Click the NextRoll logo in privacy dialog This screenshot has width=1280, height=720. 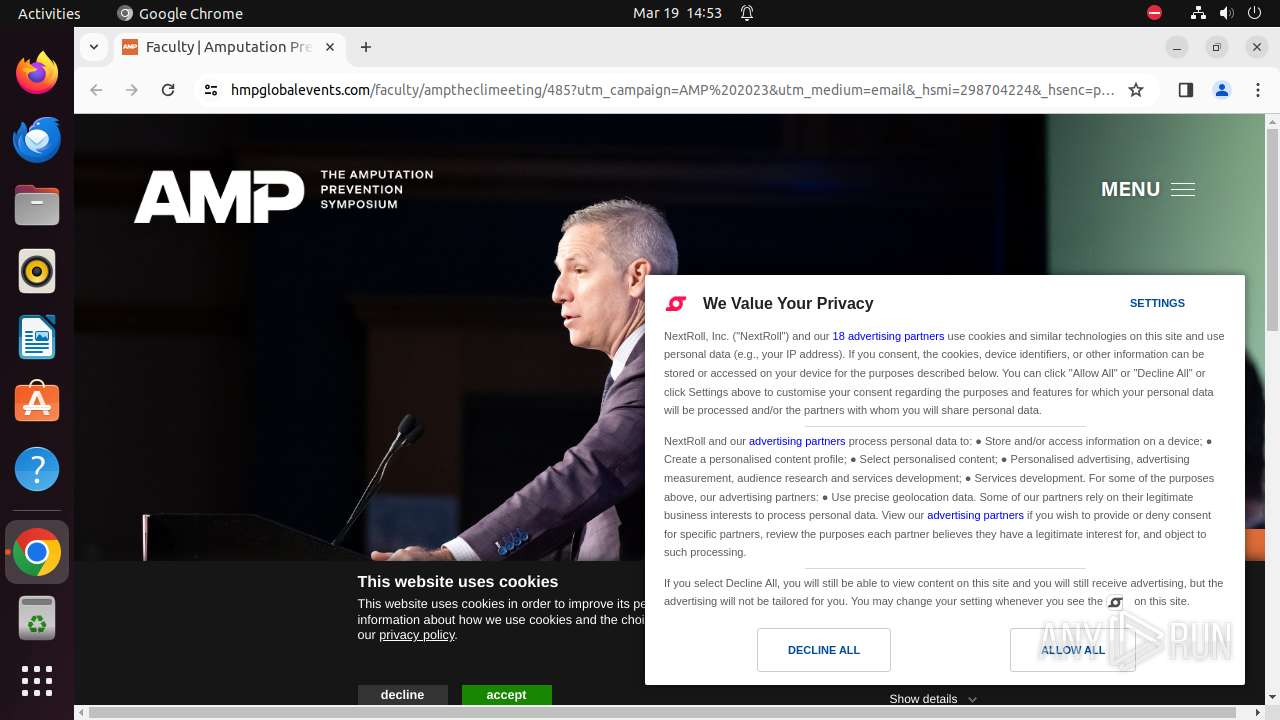point(677,303)
